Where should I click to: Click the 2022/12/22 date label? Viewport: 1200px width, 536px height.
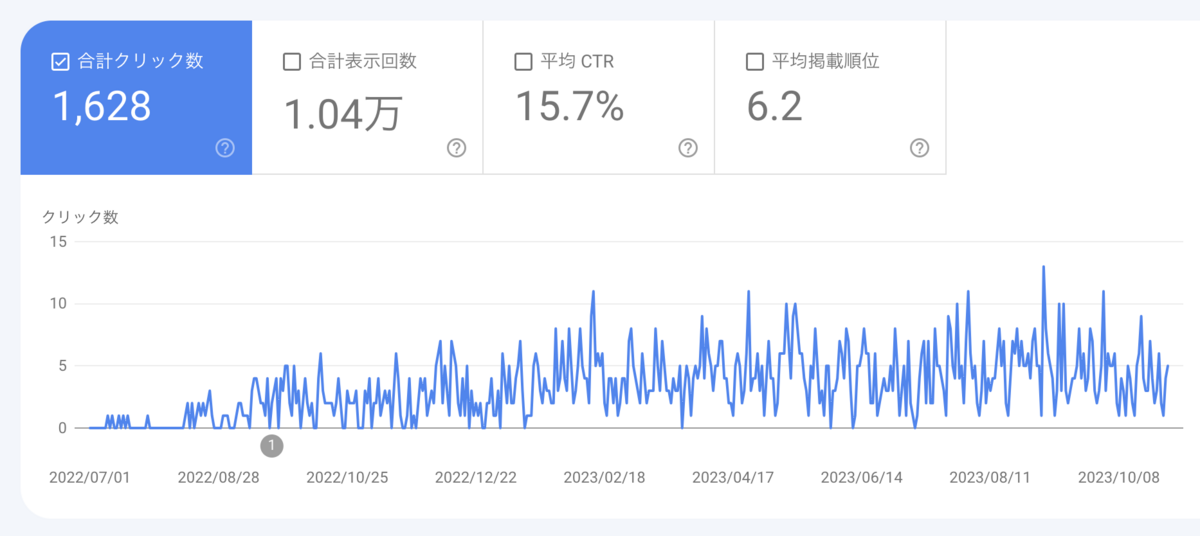476,478
